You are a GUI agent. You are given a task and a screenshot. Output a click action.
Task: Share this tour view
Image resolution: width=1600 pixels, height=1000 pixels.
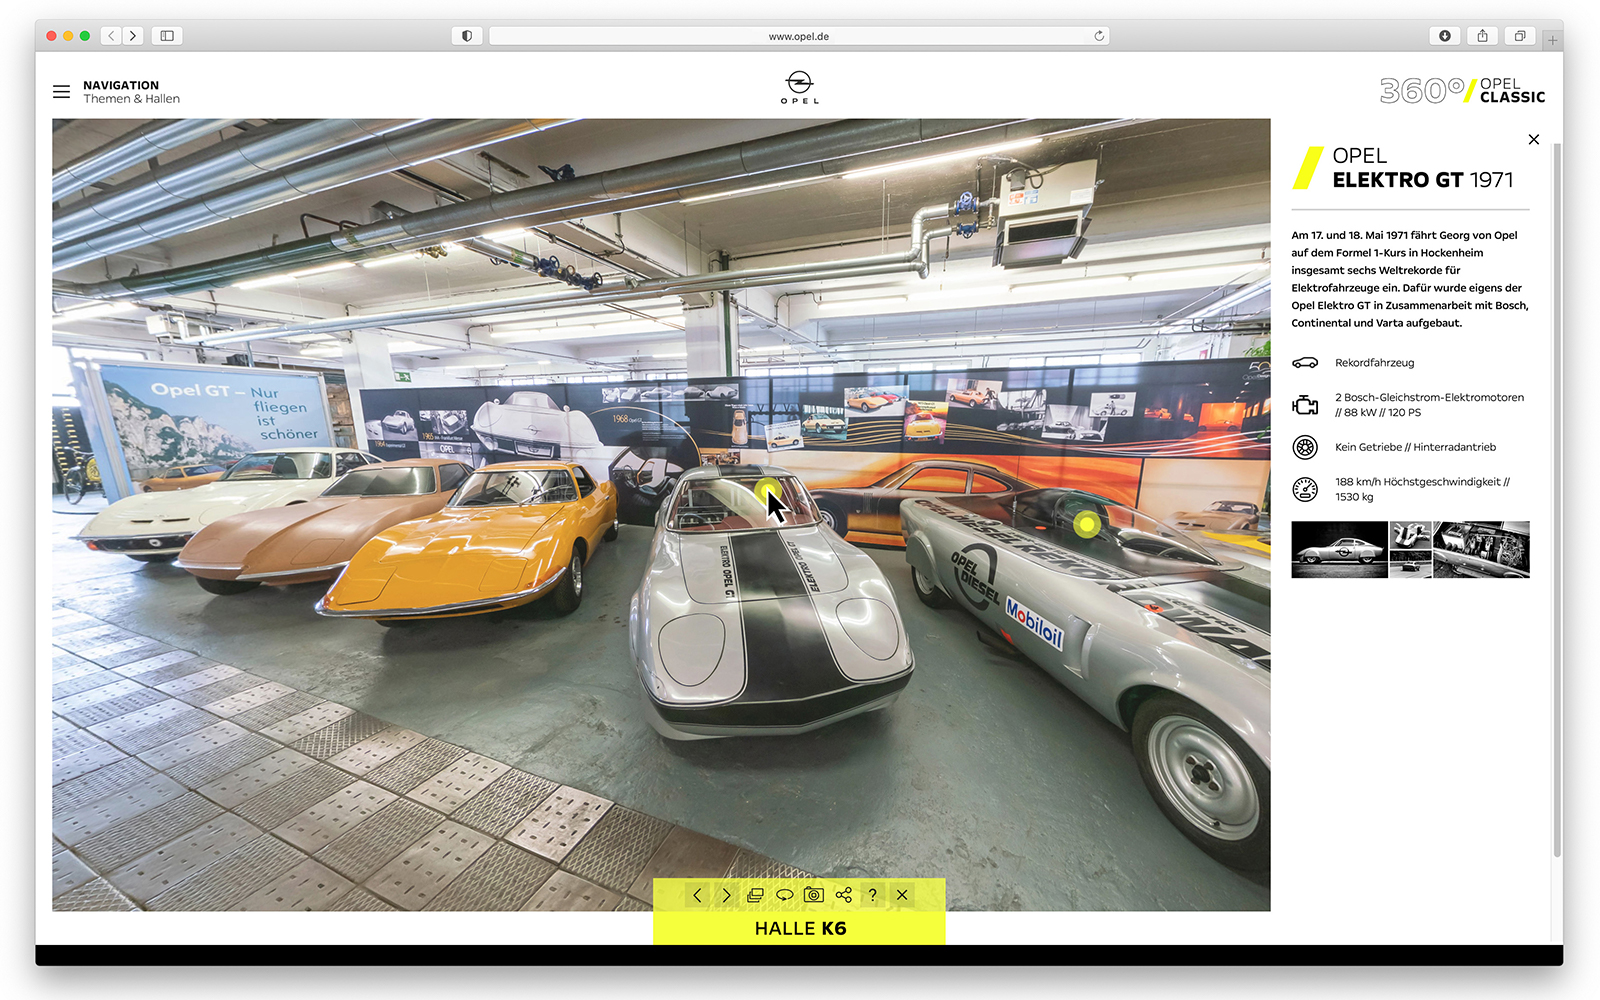[844, 895]
